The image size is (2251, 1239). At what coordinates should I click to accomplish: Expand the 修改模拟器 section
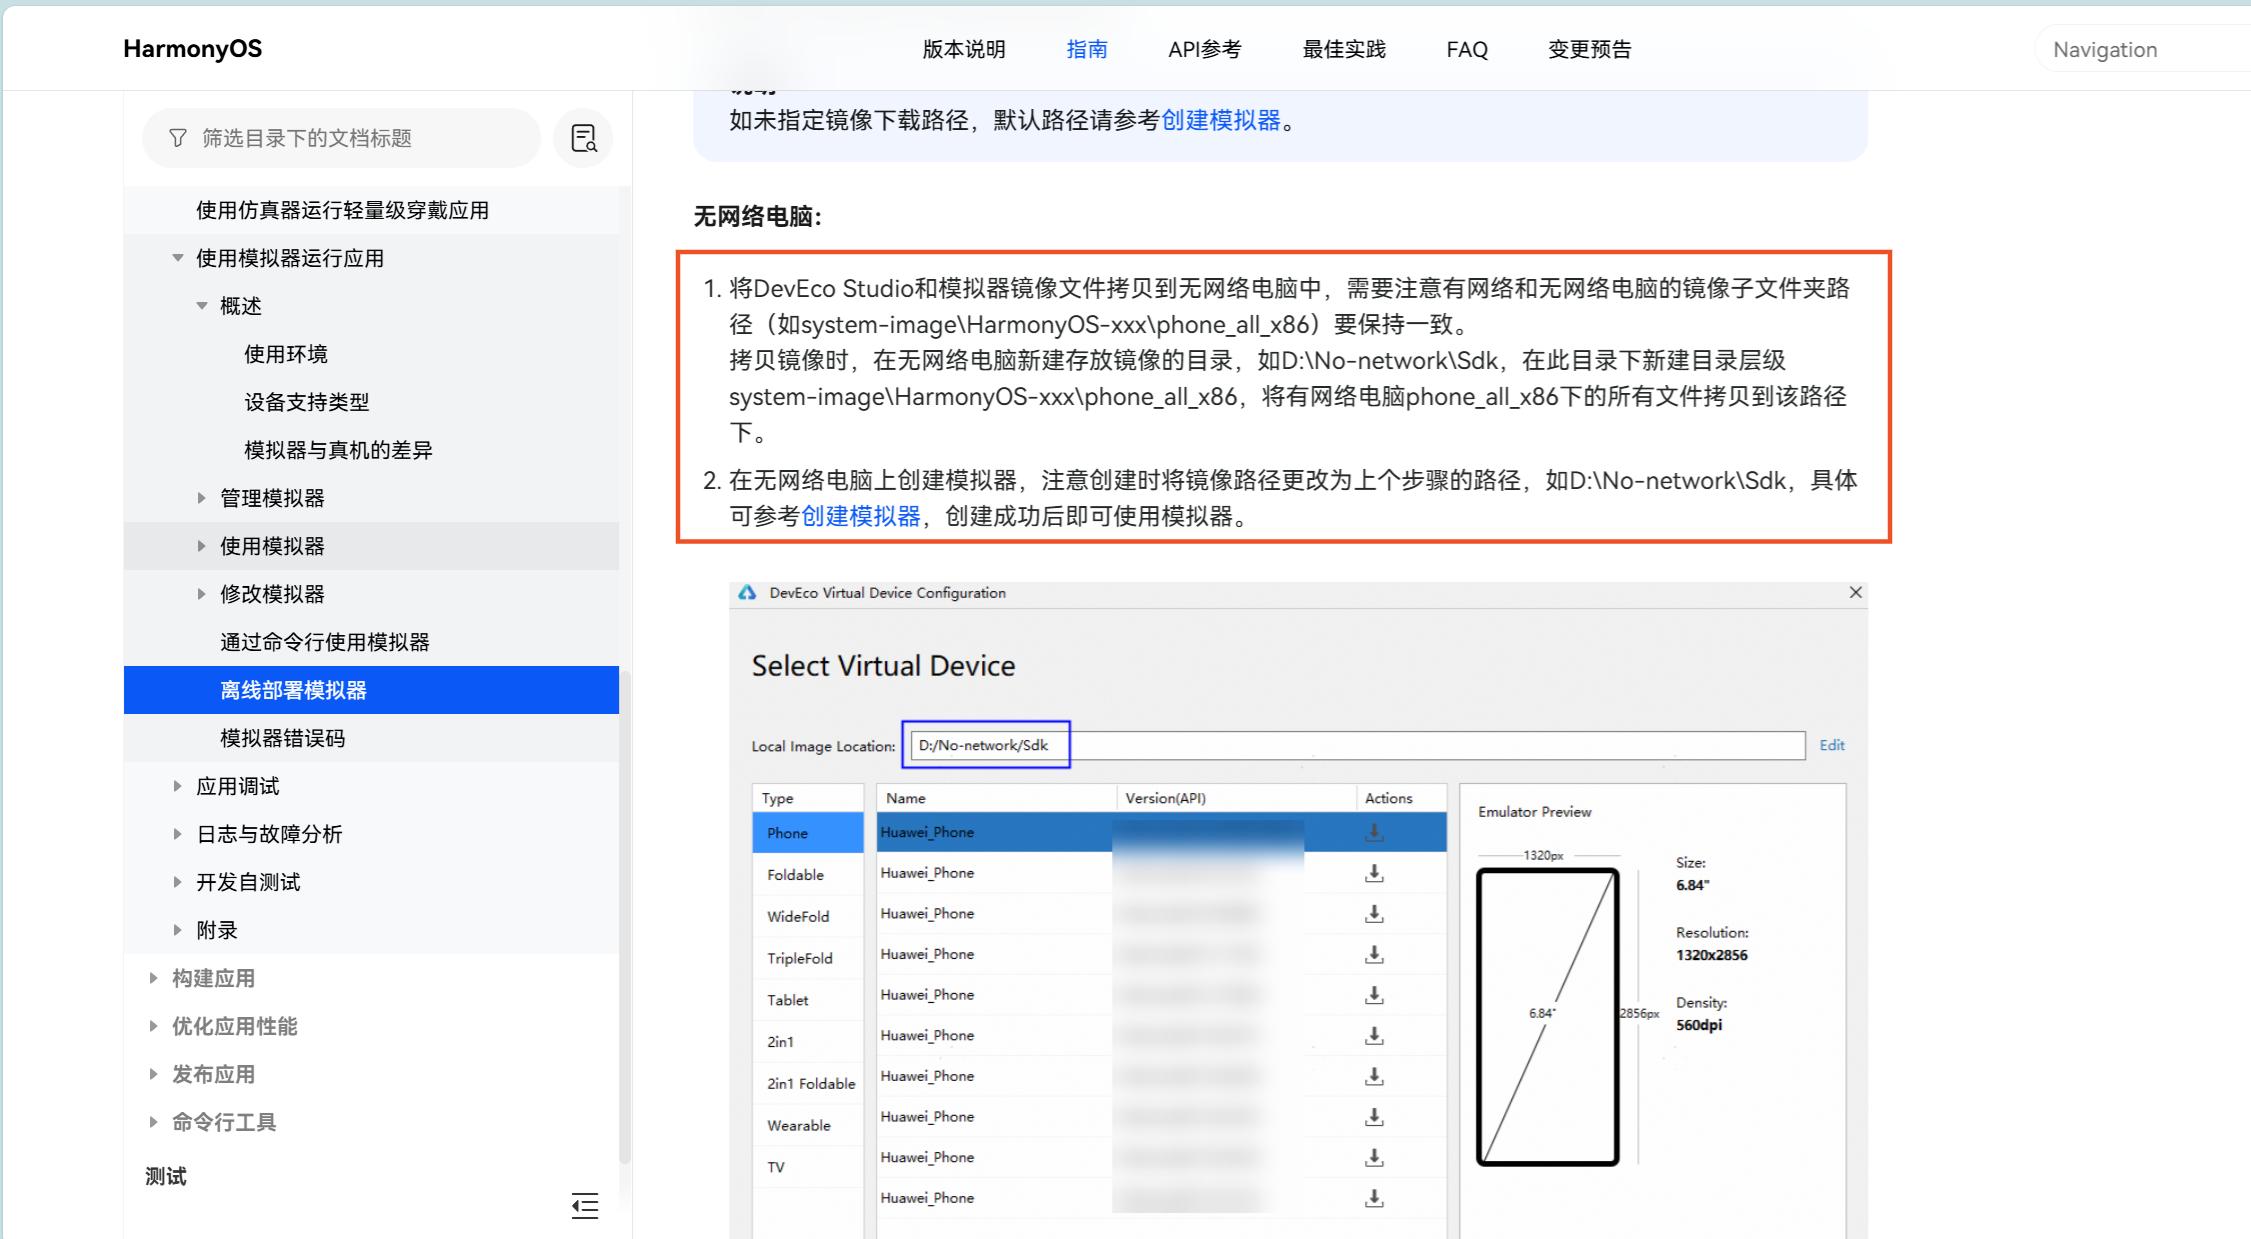tap(203, 593)
